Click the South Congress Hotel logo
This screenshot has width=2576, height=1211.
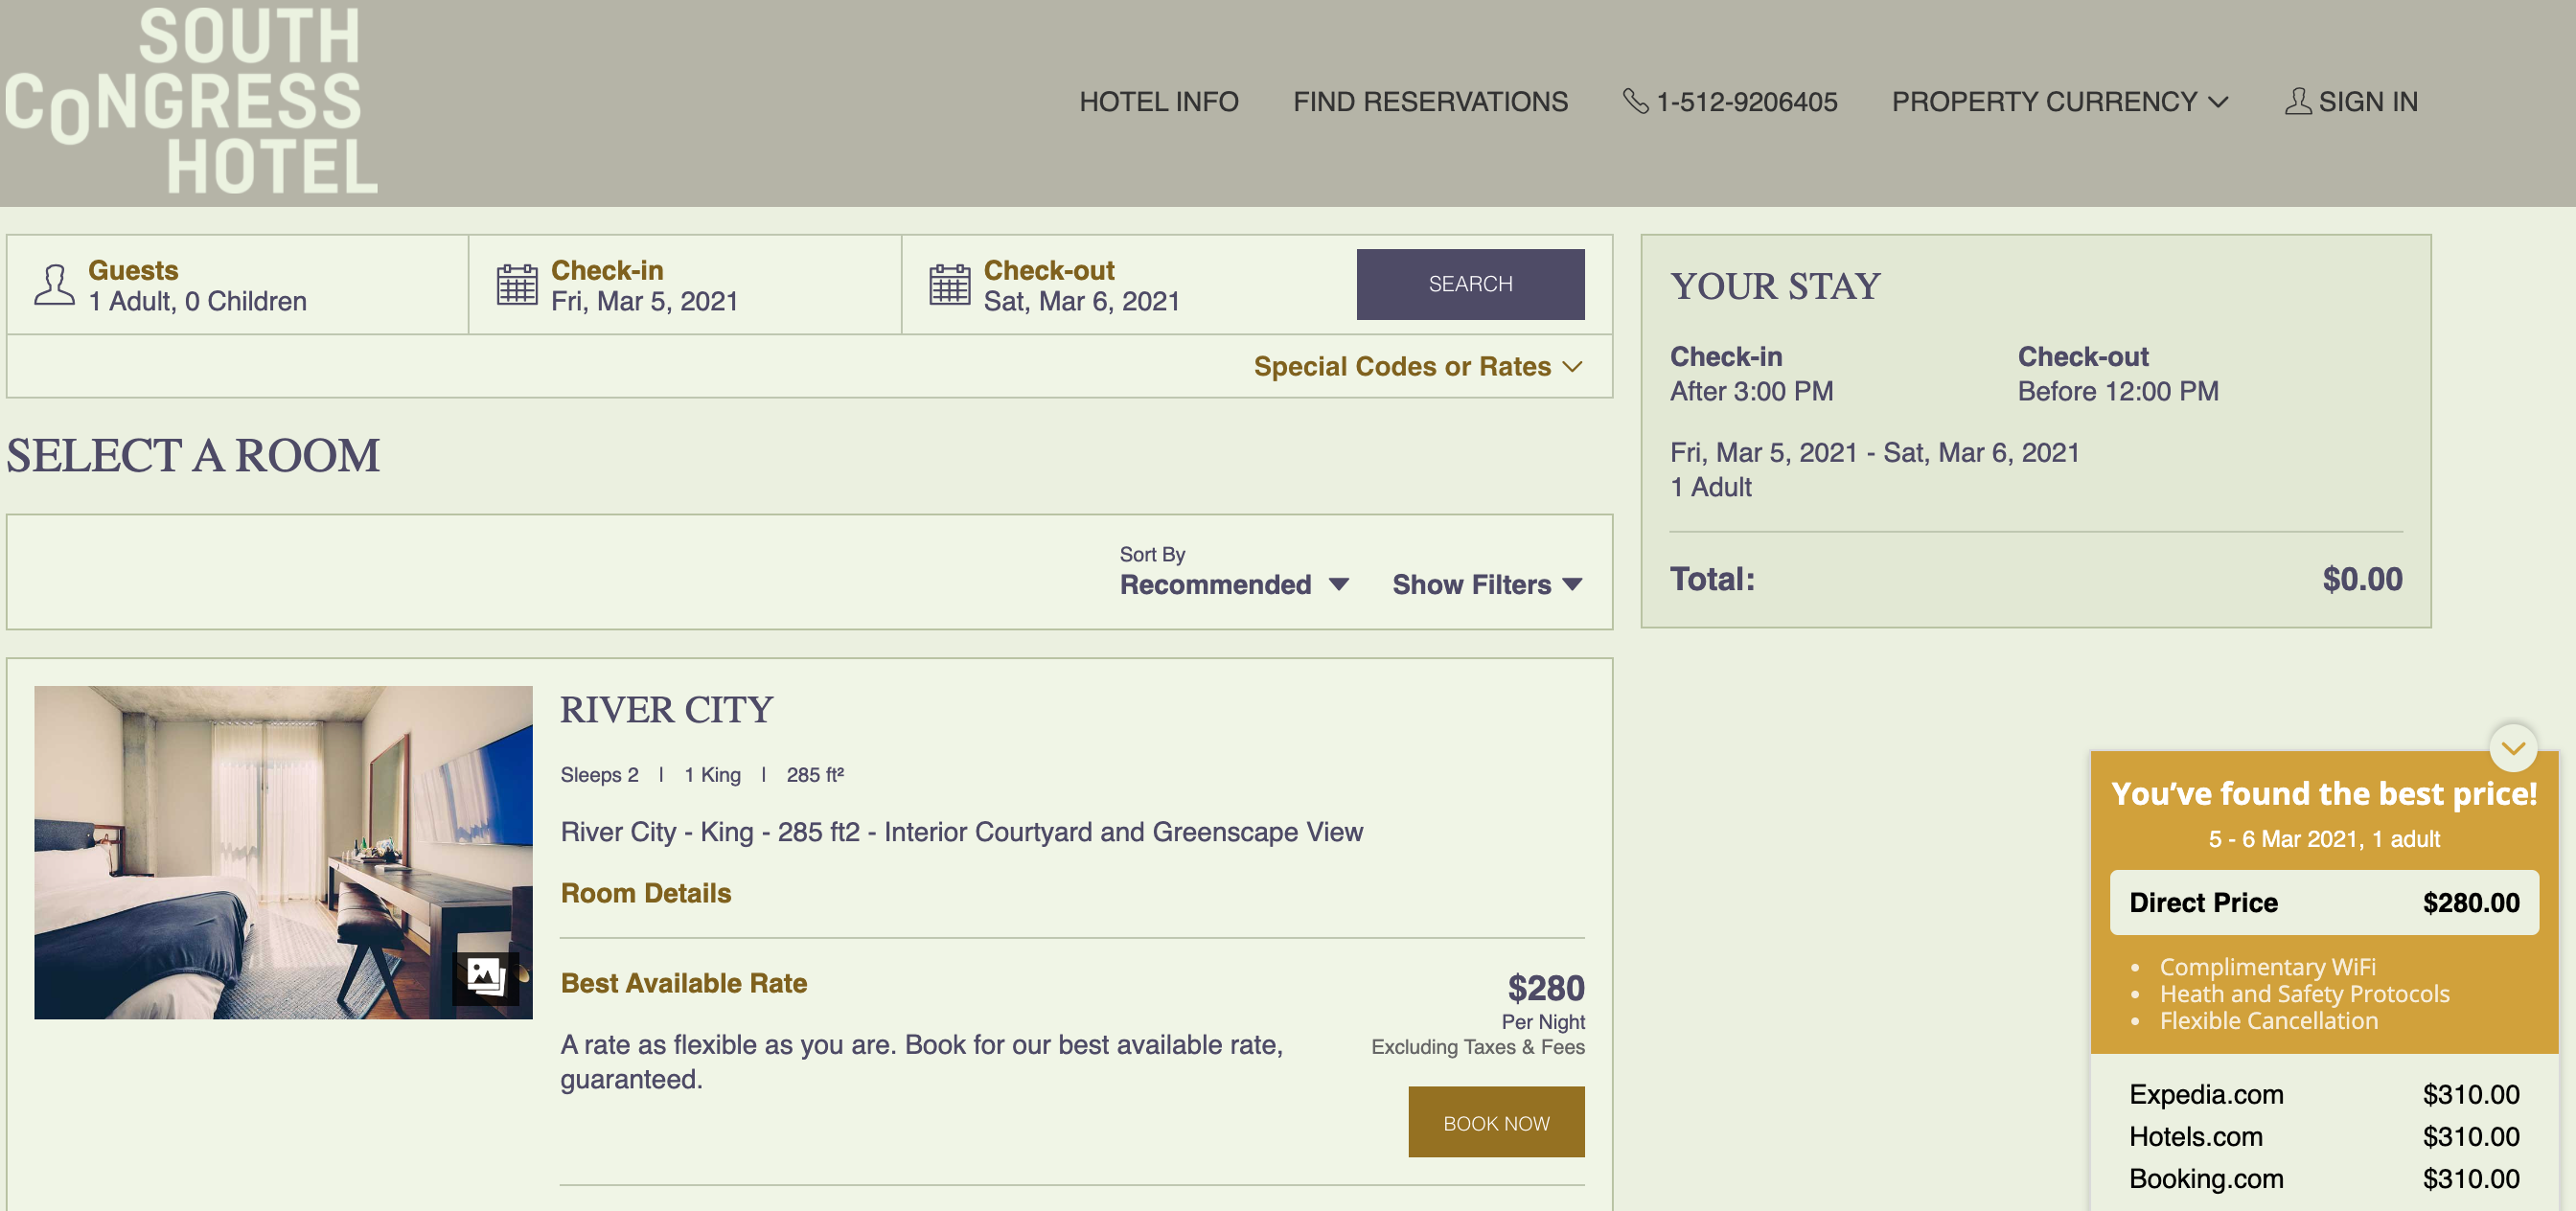coord(192,100)
